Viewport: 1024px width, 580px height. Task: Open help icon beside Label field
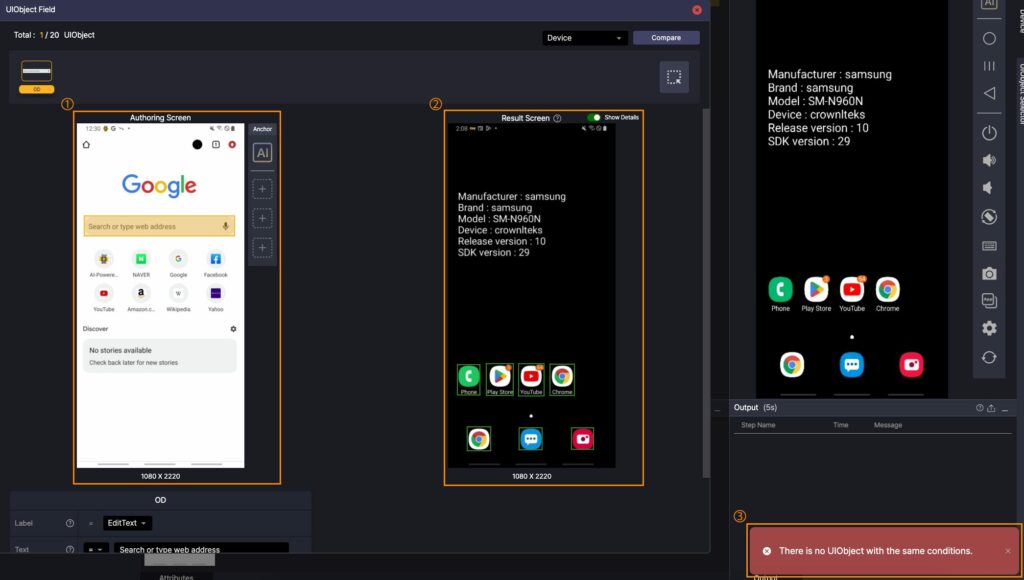click(x=70, y=523)
